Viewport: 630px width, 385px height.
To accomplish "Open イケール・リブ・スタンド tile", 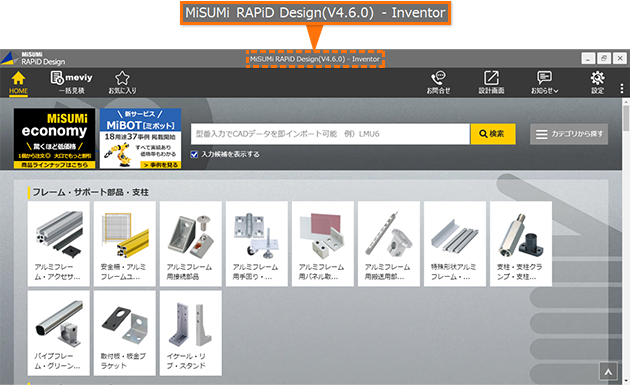I will [x=191, y=333].
